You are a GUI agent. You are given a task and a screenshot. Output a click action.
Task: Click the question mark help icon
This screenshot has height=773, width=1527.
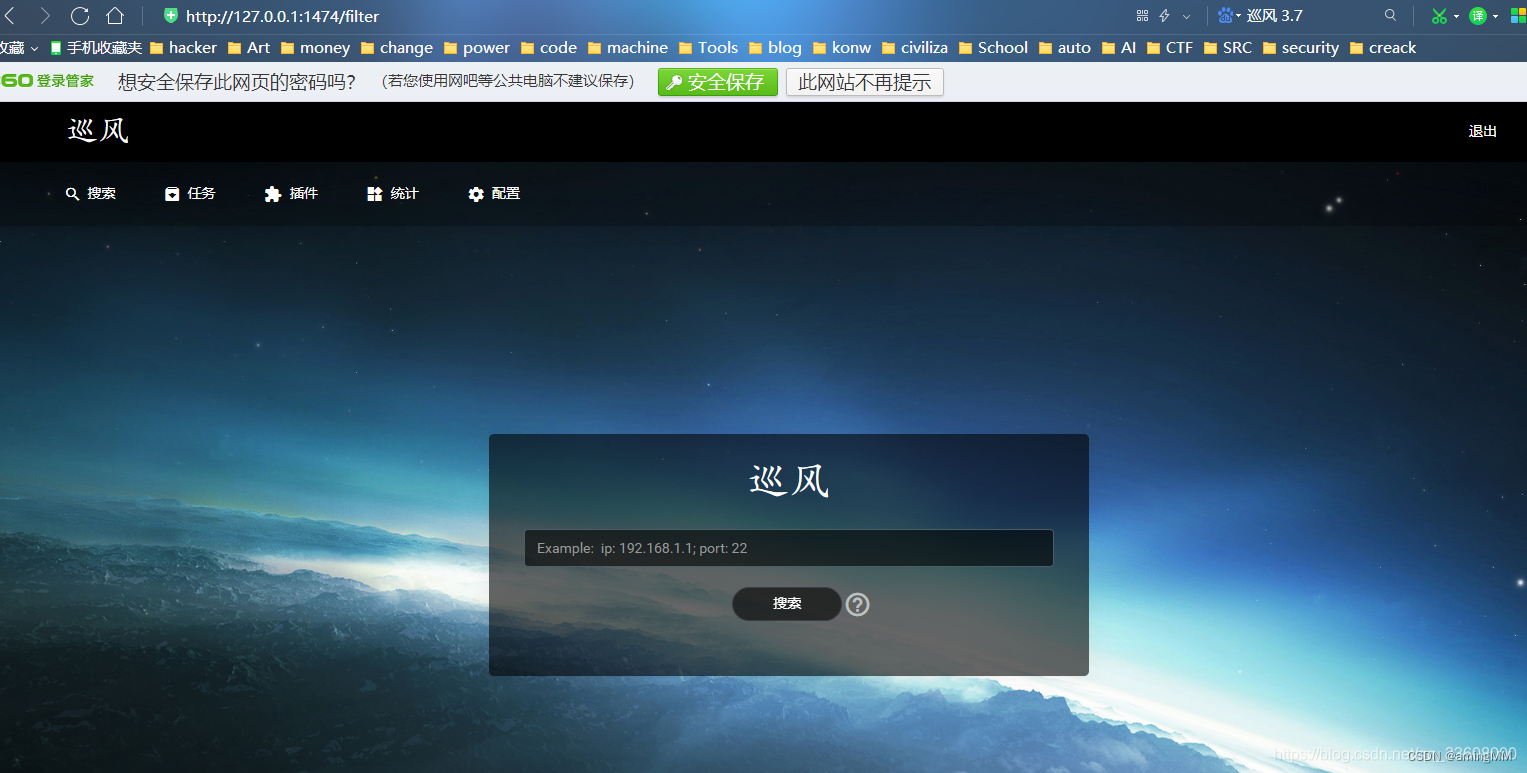pos(857,604)
